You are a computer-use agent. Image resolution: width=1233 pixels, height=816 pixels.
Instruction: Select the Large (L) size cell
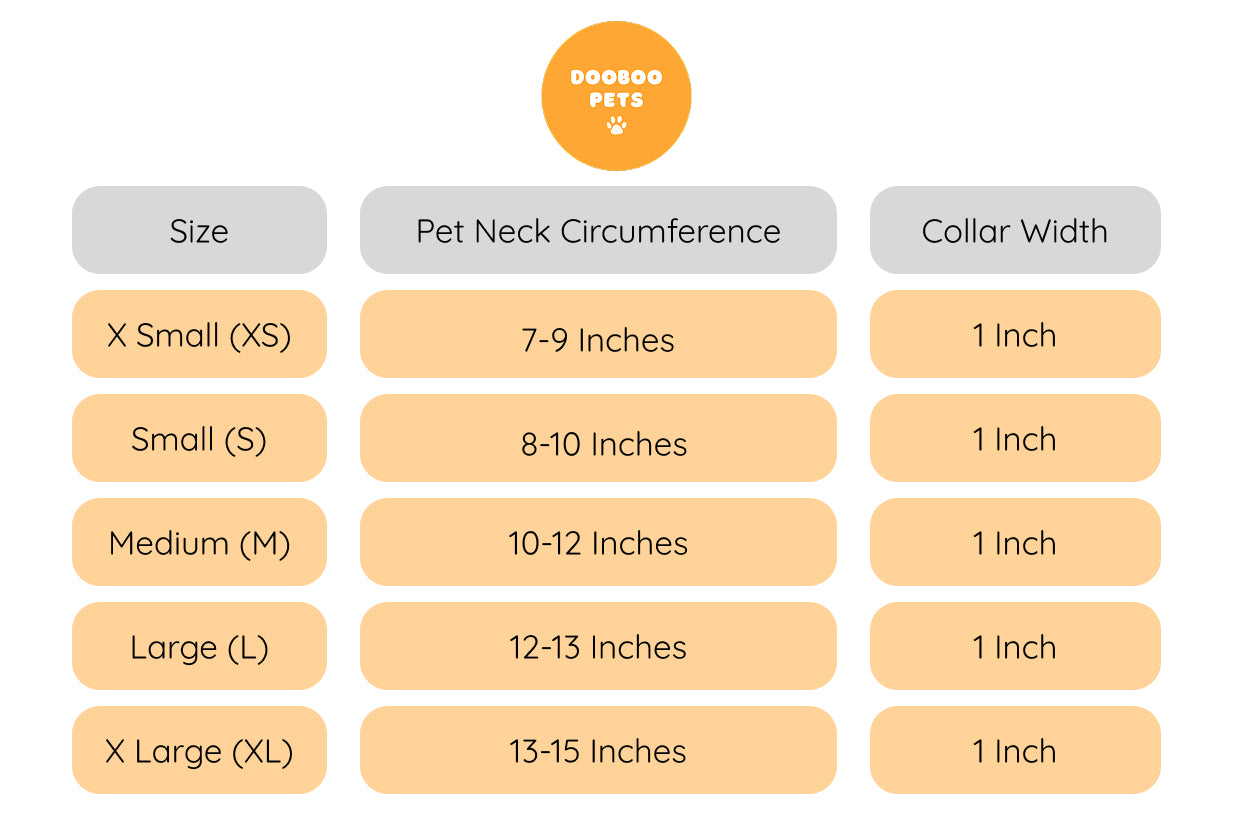point(199,647)
